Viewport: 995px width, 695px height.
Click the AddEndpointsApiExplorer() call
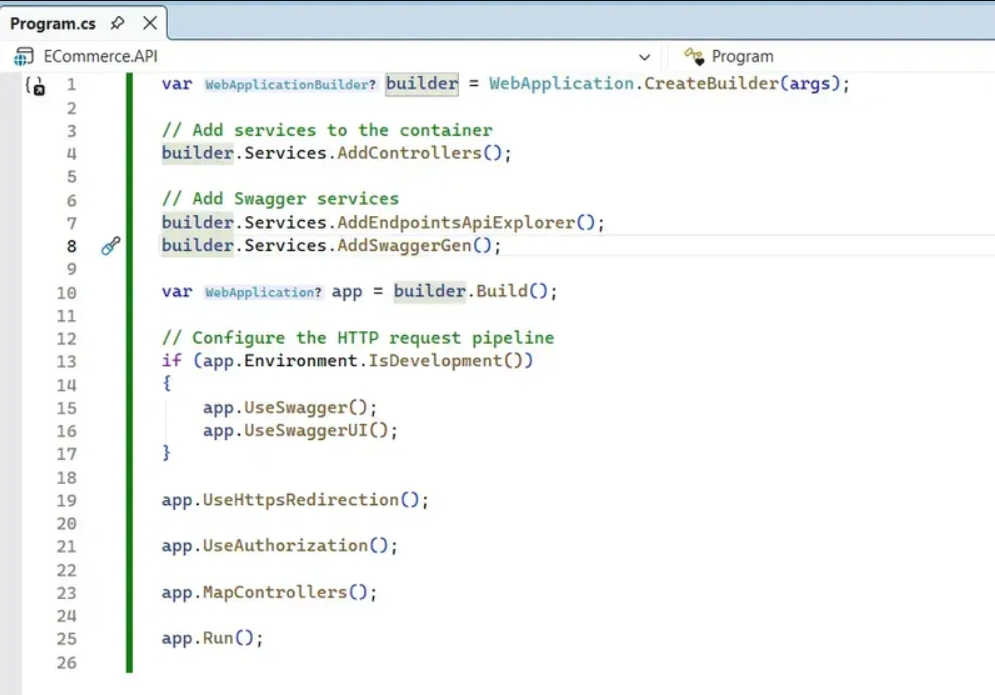pos(466,223)
